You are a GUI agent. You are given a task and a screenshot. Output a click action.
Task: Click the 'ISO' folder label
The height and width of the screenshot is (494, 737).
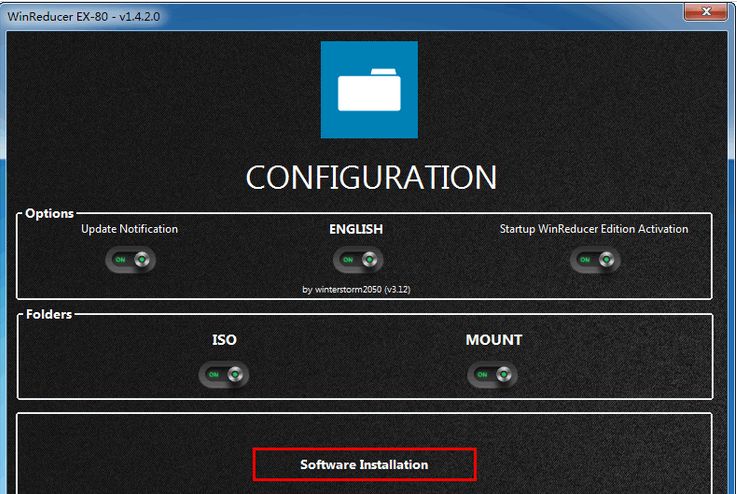coord(224,340)
